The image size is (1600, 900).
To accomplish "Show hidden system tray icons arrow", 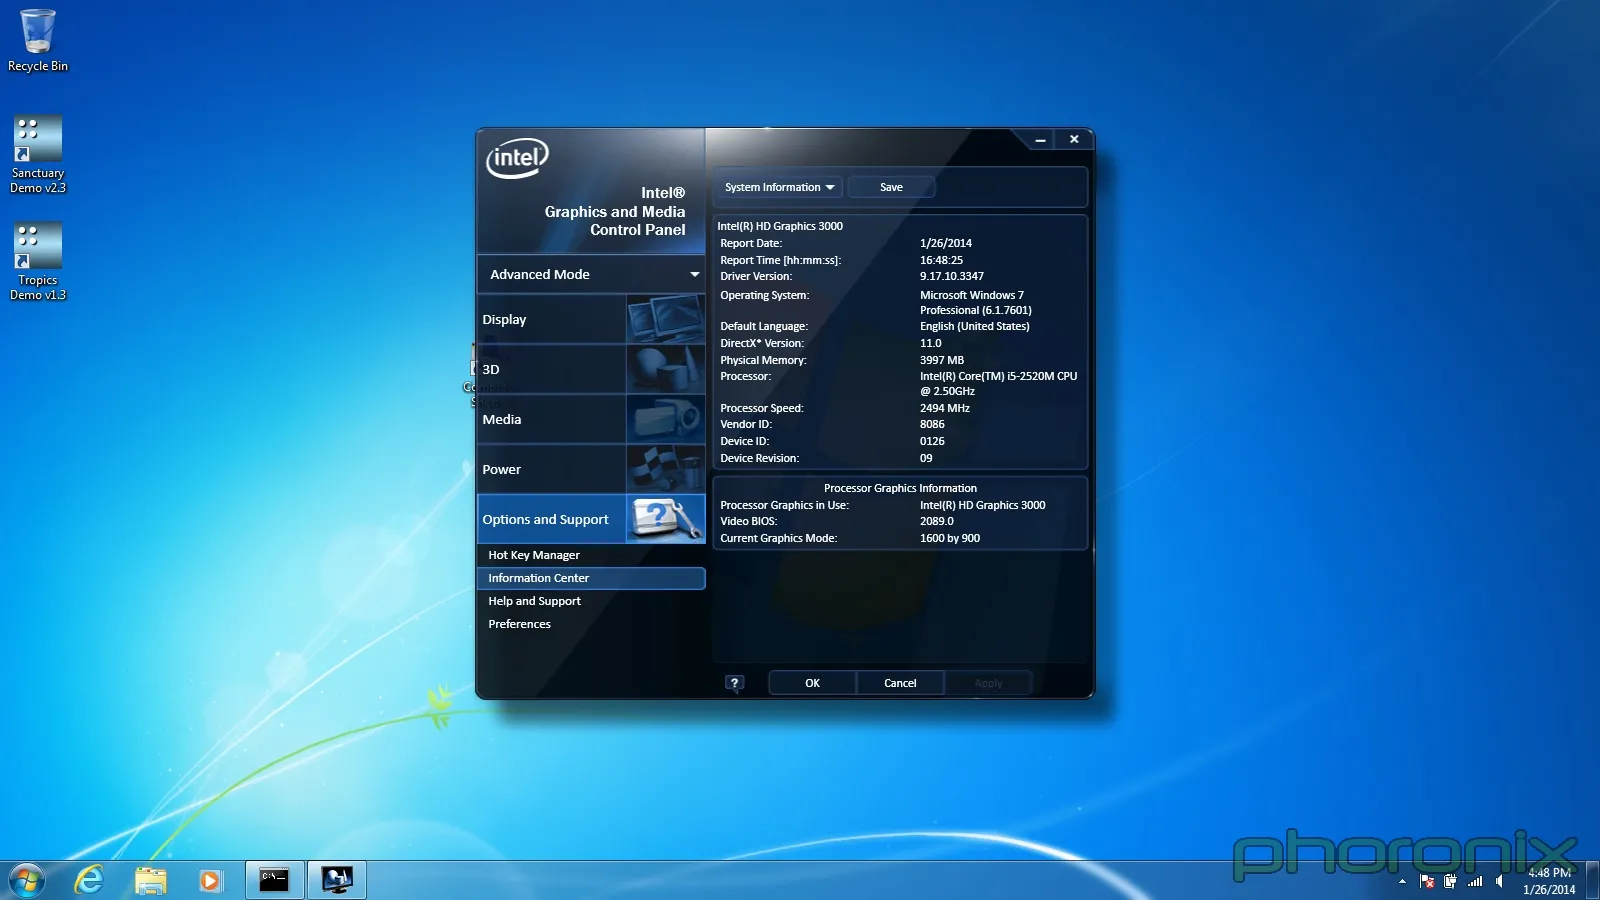I will point(1402,881).
